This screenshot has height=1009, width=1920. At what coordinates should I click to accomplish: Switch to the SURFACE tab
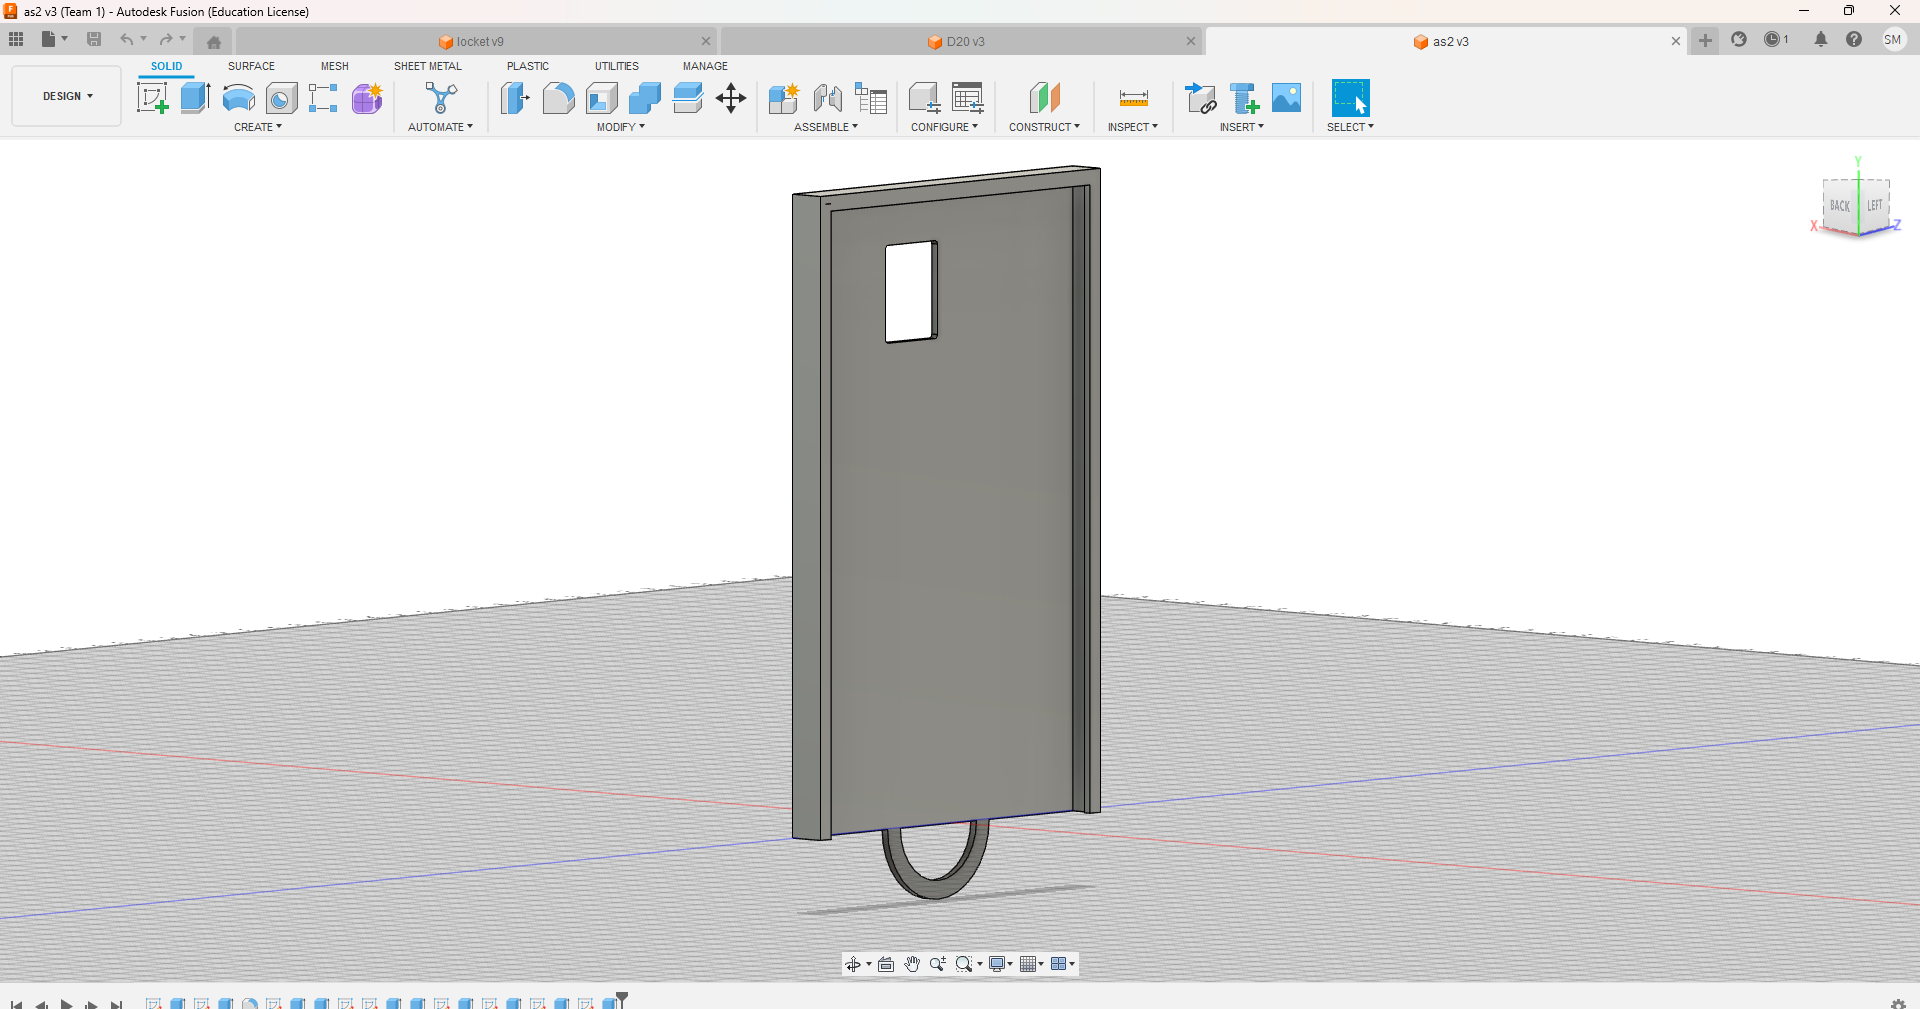tap(251, 66)
